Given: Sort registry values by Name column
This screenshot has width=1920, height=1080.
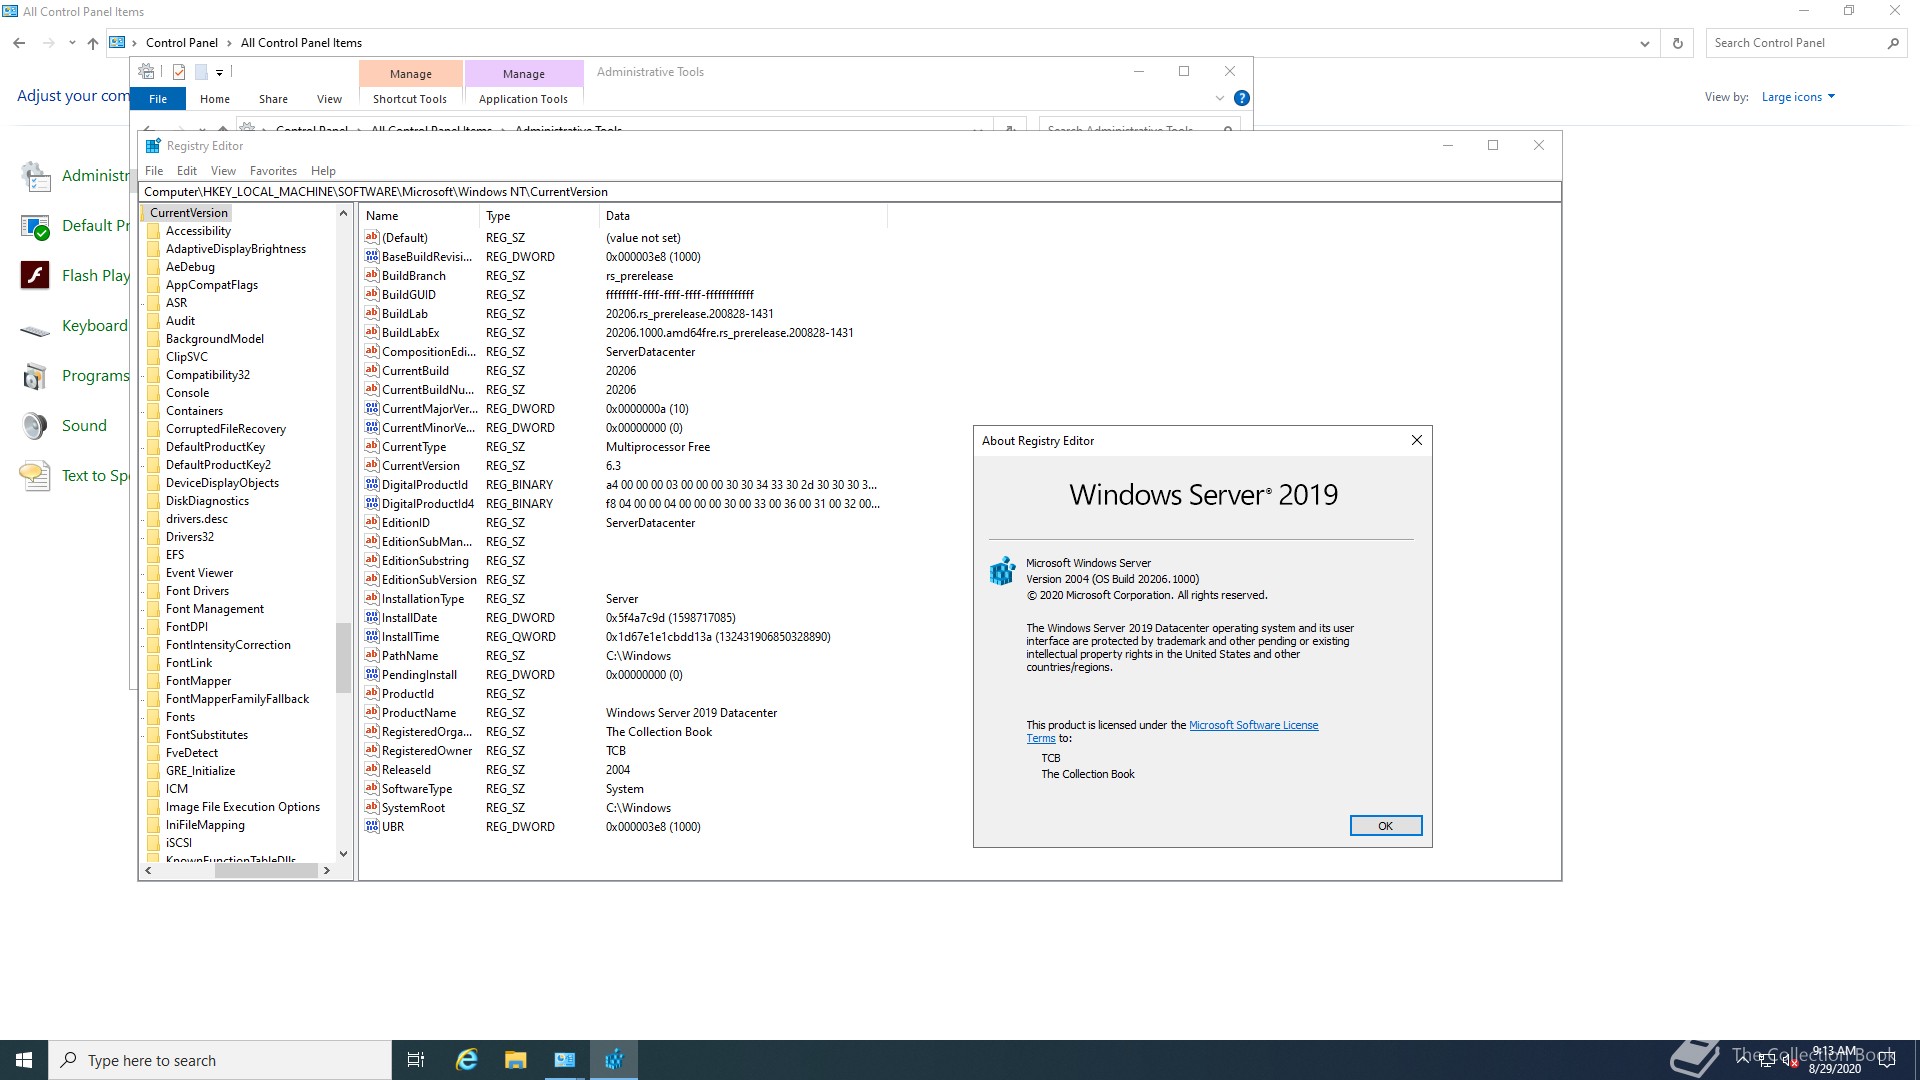Looking at the screenshot, I should [419, 216].
